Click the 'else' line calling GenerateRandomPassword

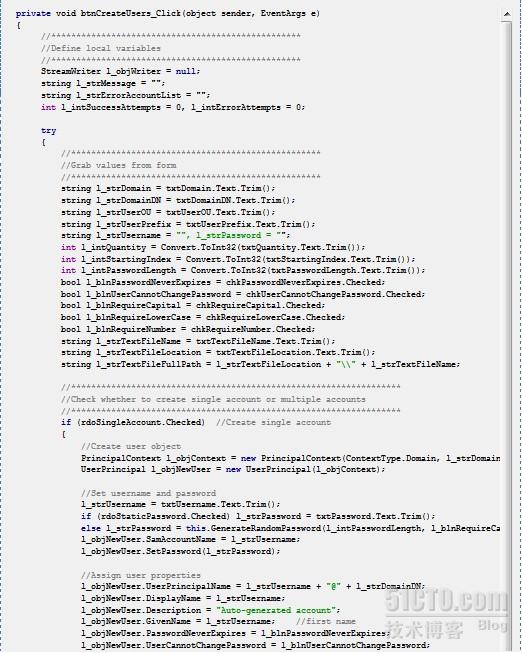tap(291, 528)
